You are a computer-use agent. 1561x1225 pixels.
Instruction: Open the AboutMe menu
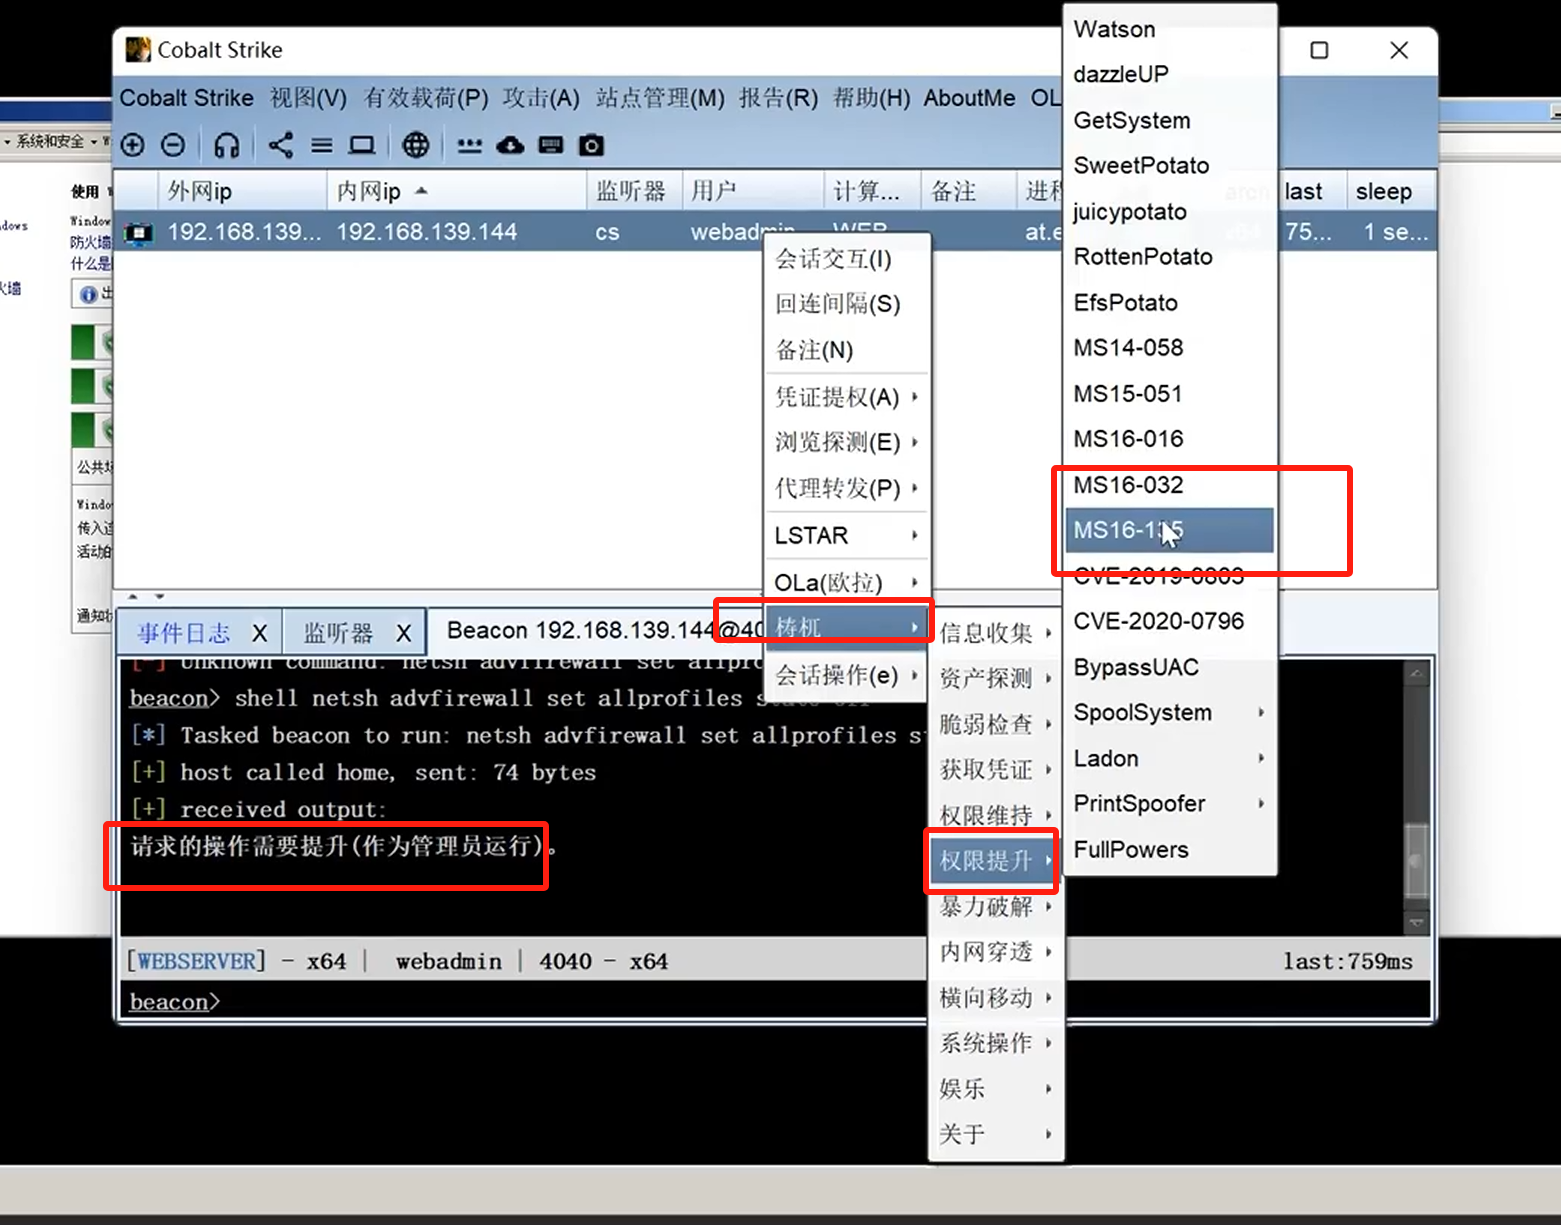pos(969,98)
